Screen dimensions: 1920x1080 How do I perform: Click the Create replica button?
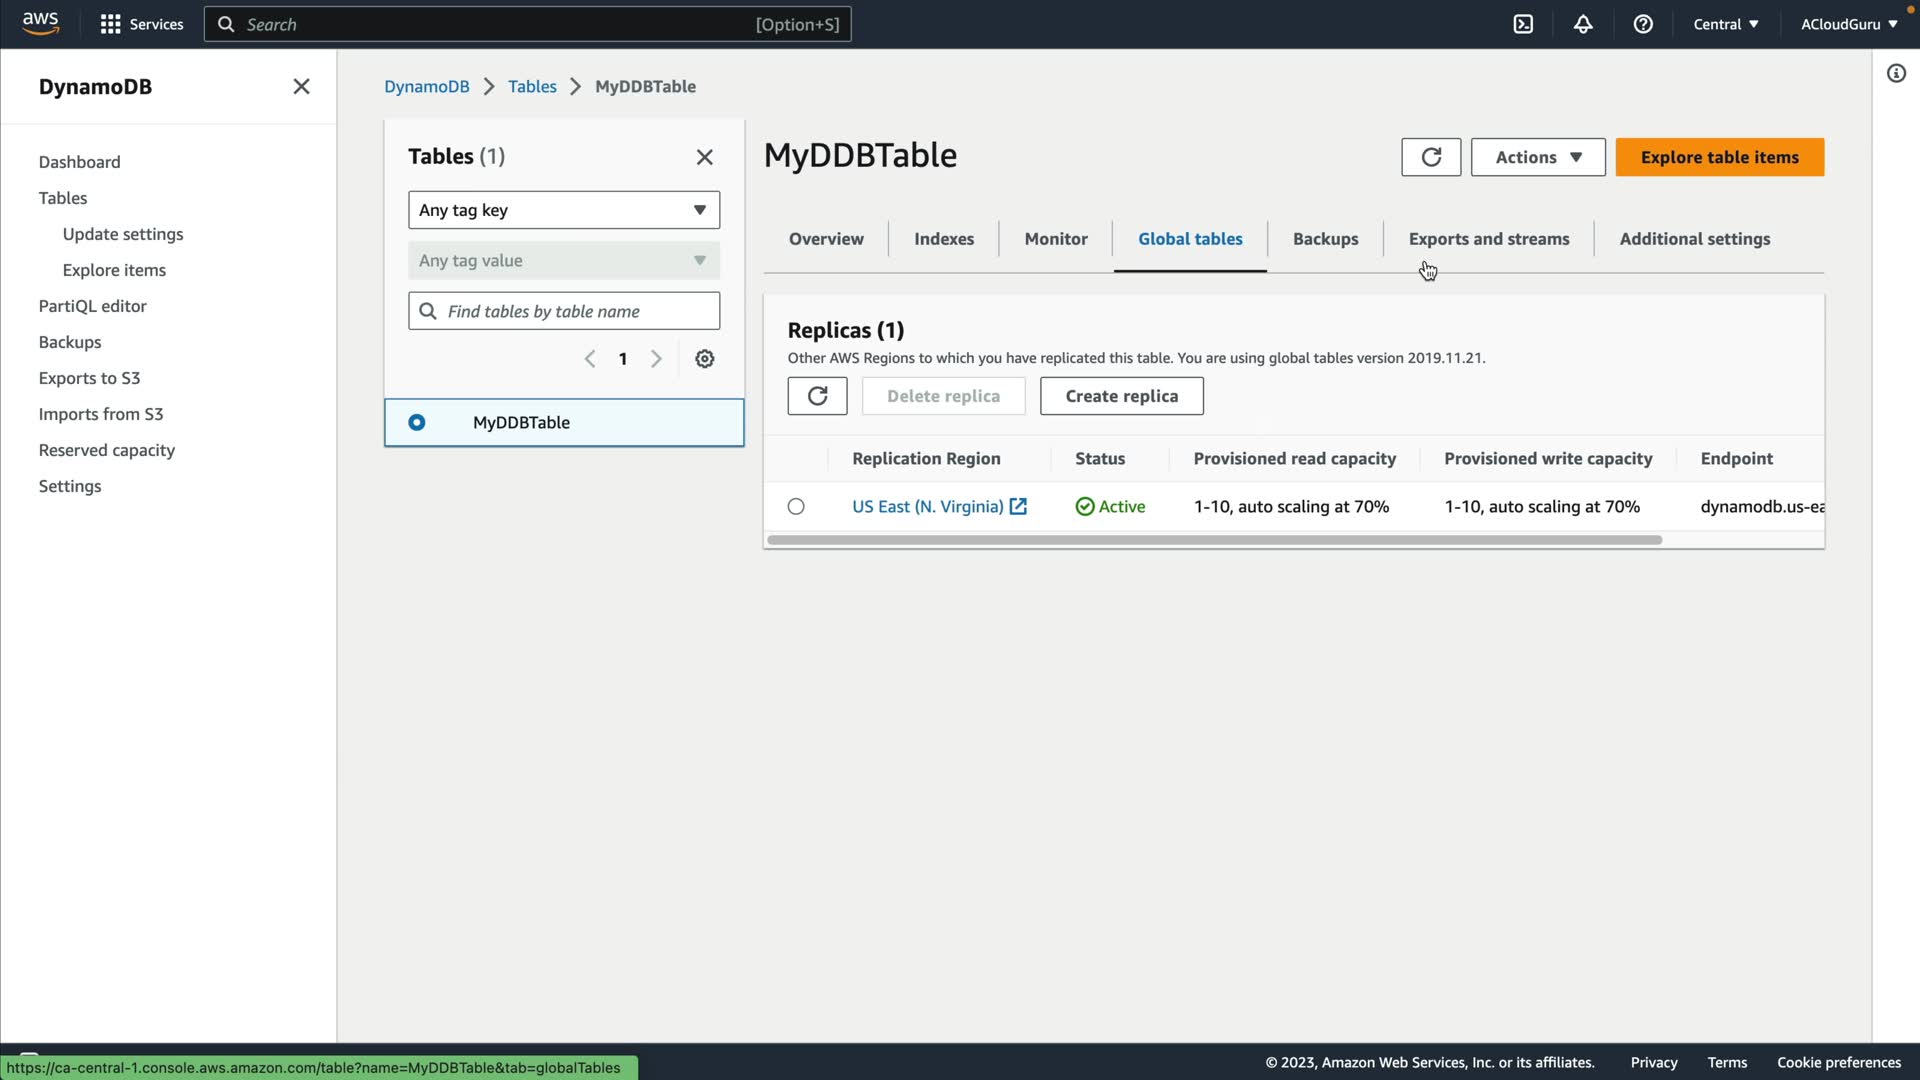tap(1121, 396)
